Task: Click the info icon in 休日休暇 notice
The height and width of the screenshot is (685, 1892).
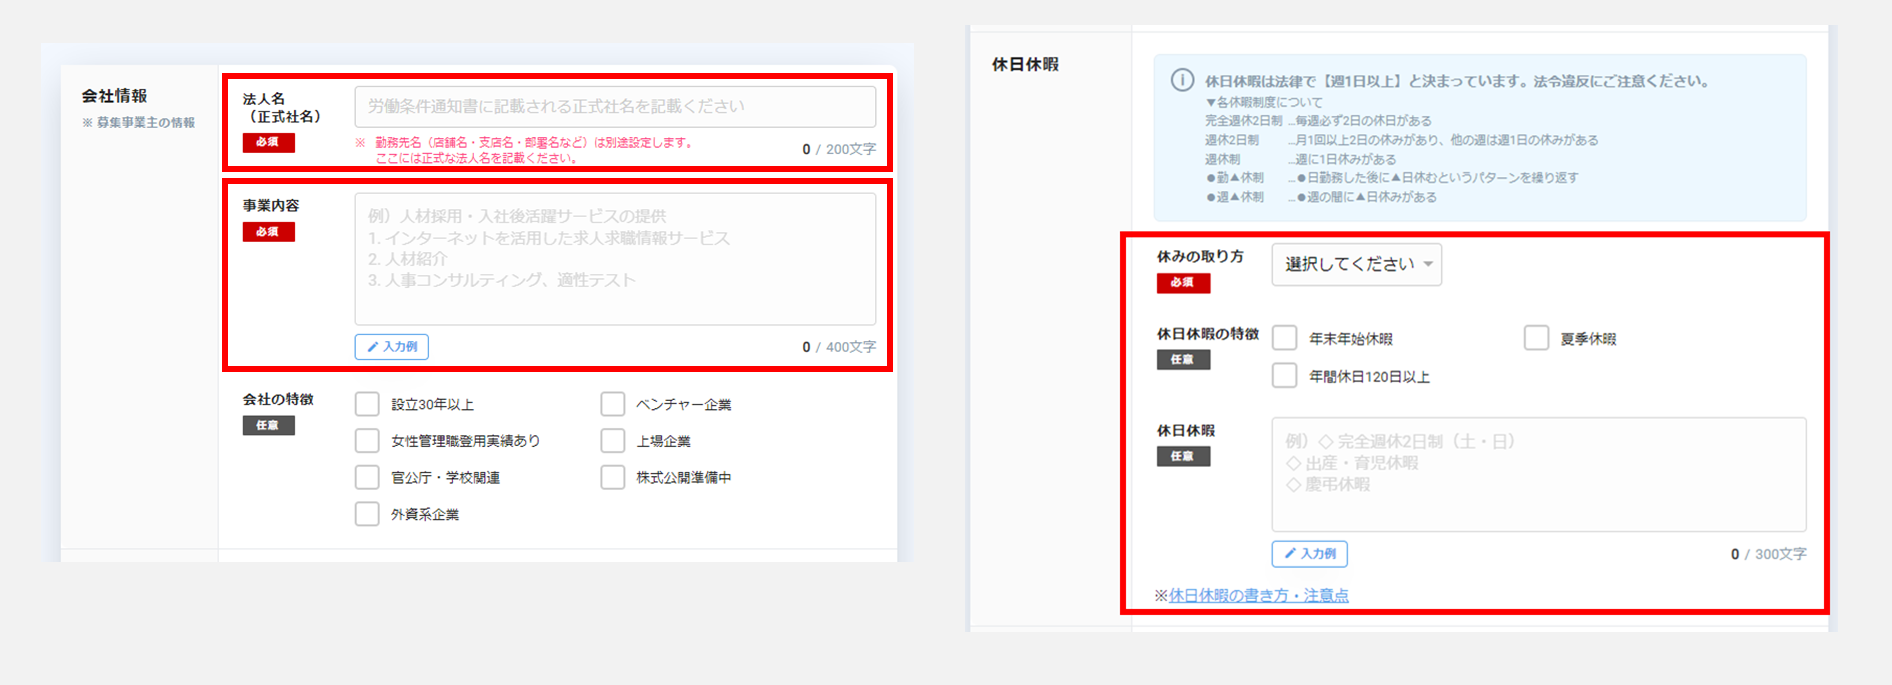Action: (1182, 80)
